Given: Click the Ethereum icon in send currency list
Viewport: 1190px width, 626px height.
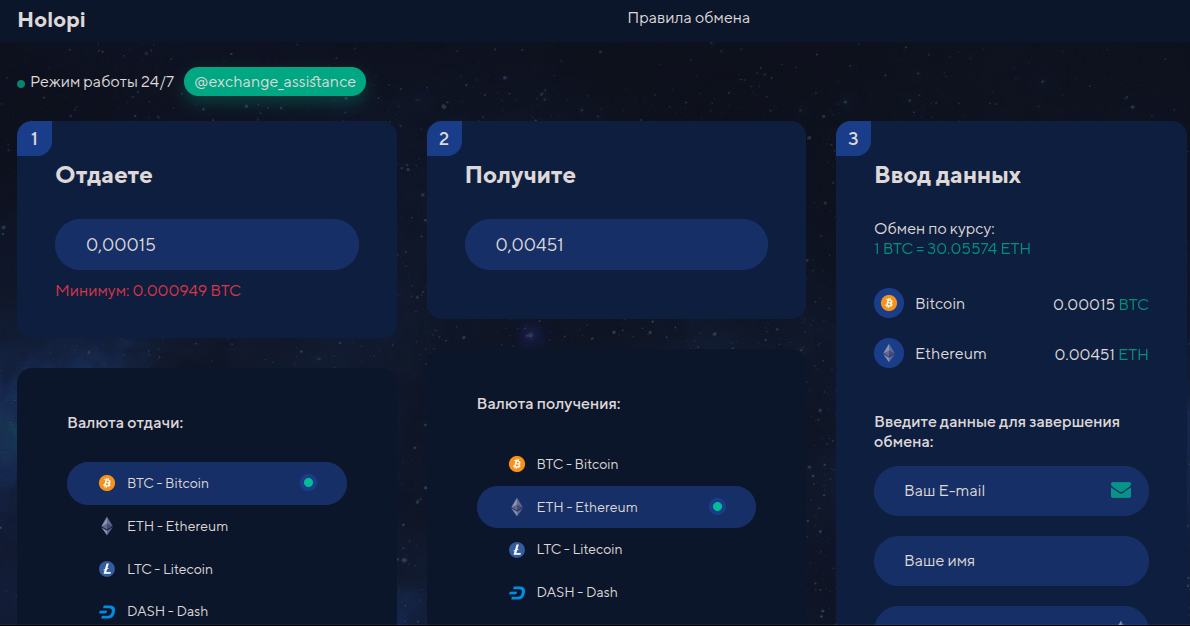Looking at the screenshot, I should click(107, 526).
